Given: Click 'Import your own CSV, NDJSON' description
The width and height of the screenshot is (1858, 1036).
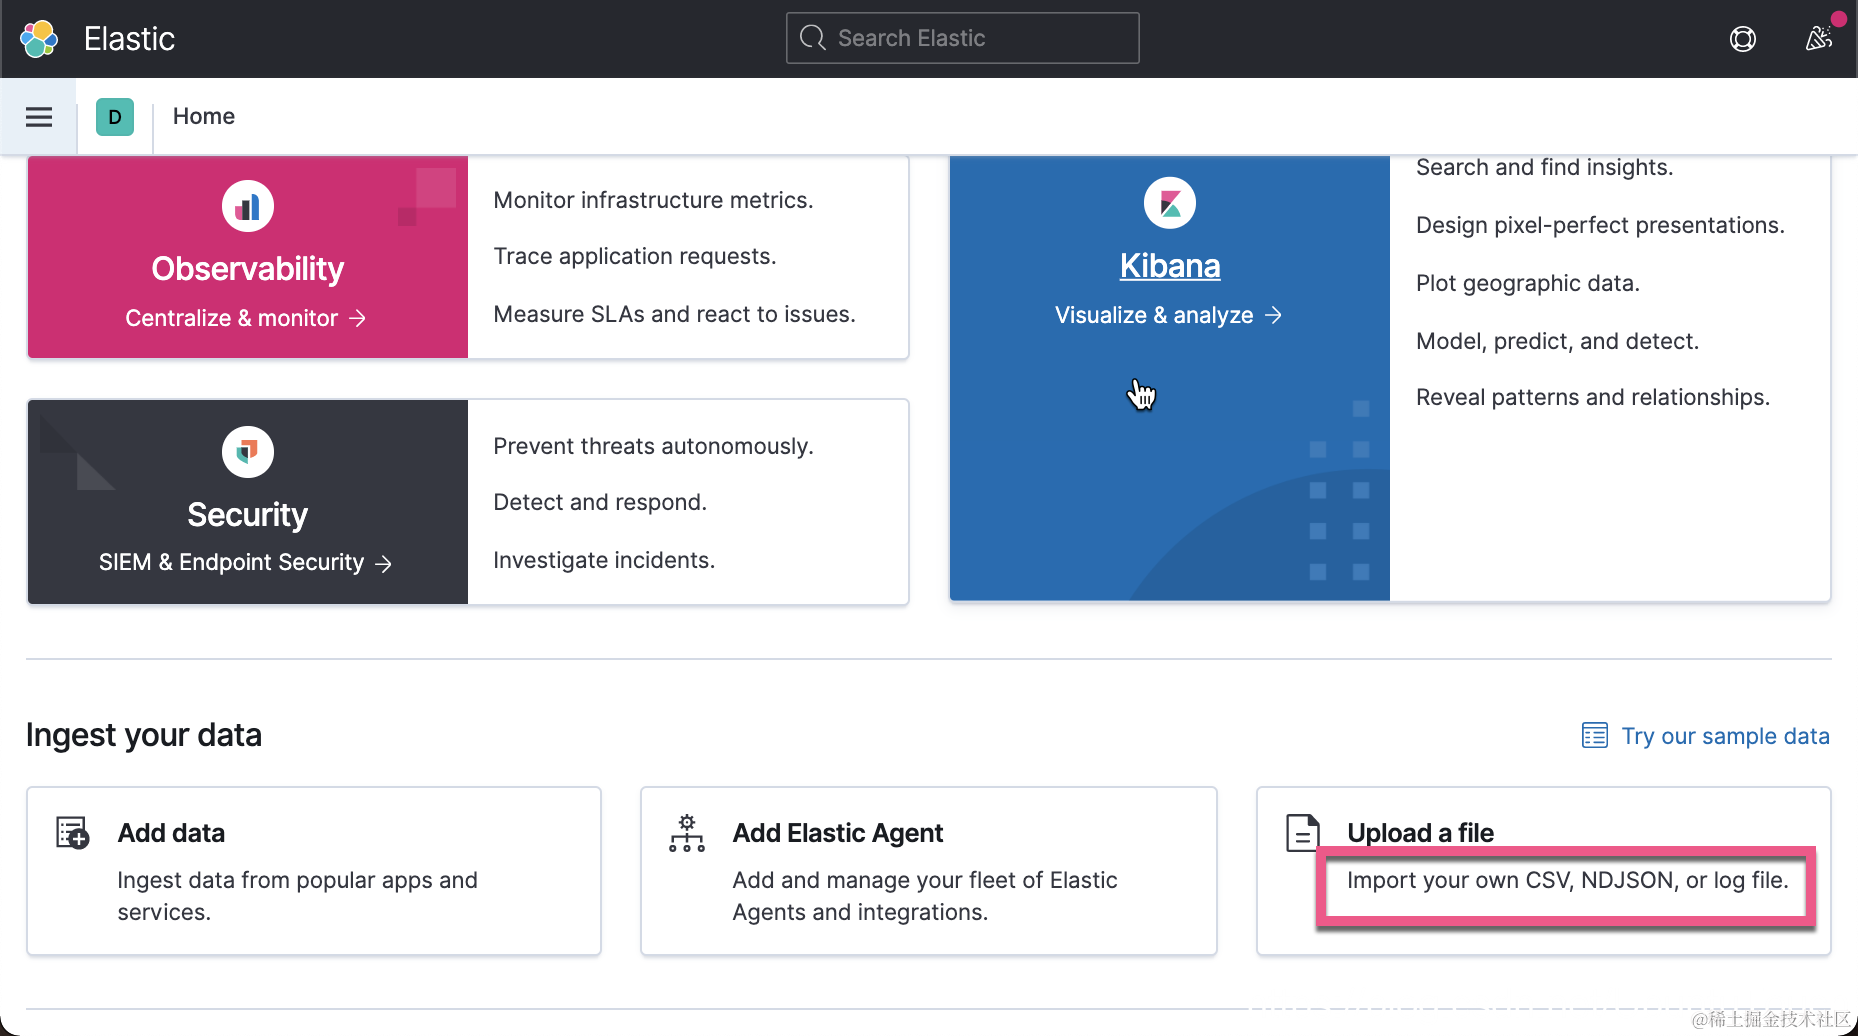Looking at the screenshot, I should tap(1567, 880).
